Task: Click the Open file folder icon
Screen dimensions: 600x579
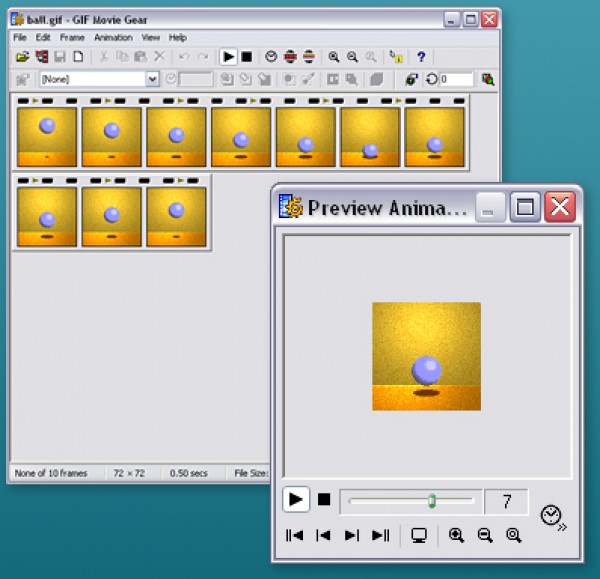Action: (22, 58)
